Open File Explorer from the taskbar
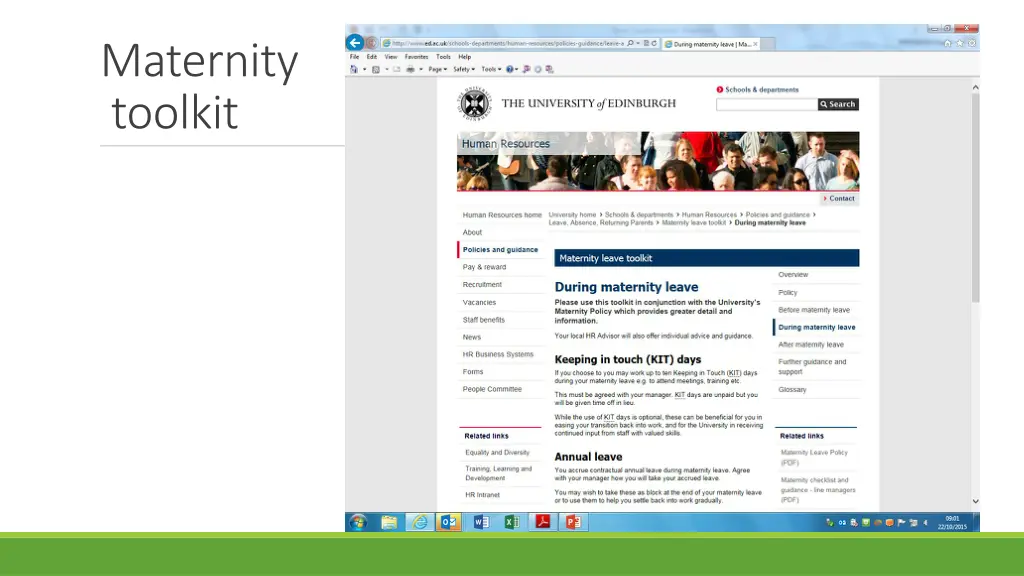The height and width of the screenshot is (576, 1024). (389, 522)
